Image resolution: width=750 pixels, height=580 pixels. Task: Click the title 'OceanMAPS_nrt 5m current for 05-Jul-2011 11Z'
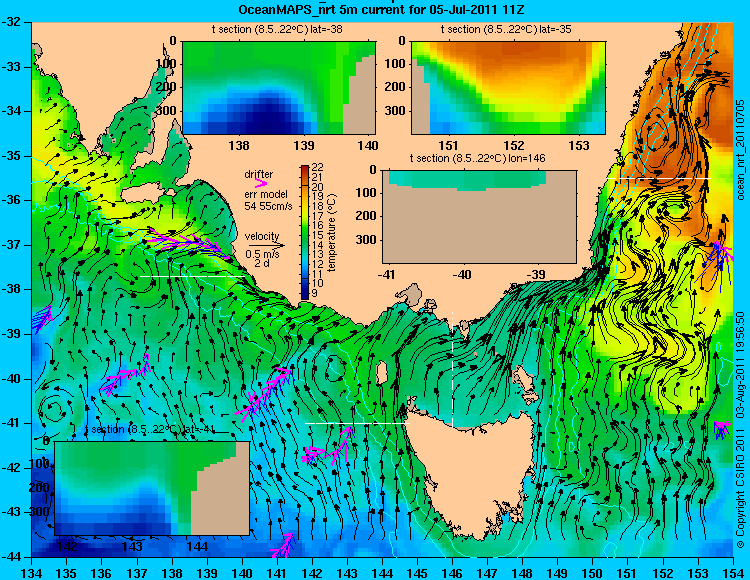(381, 10)
